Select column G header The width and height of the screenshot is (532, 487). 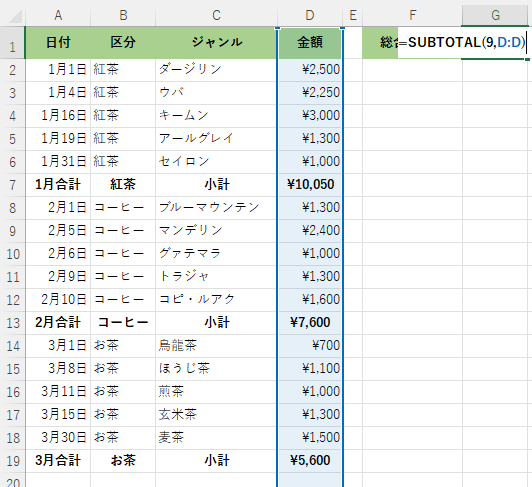[x=495, y=15]
